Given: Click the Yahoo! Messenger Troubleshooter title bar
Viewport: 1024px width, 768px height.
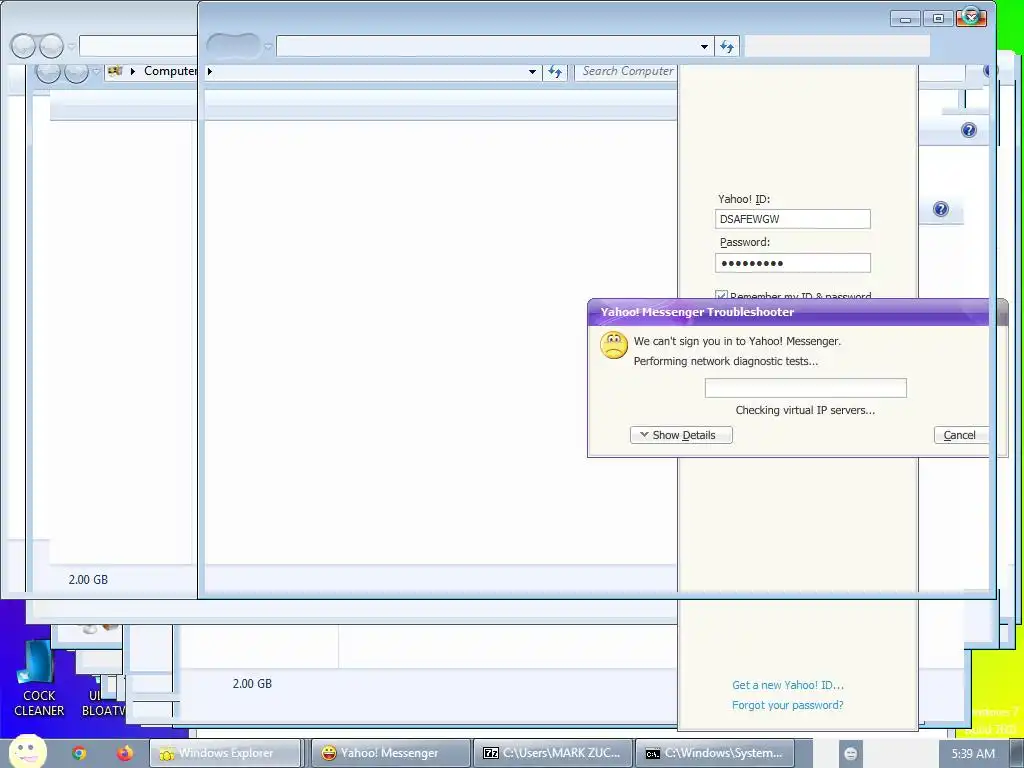Looking at the screenshot, I should click(788, 312).
